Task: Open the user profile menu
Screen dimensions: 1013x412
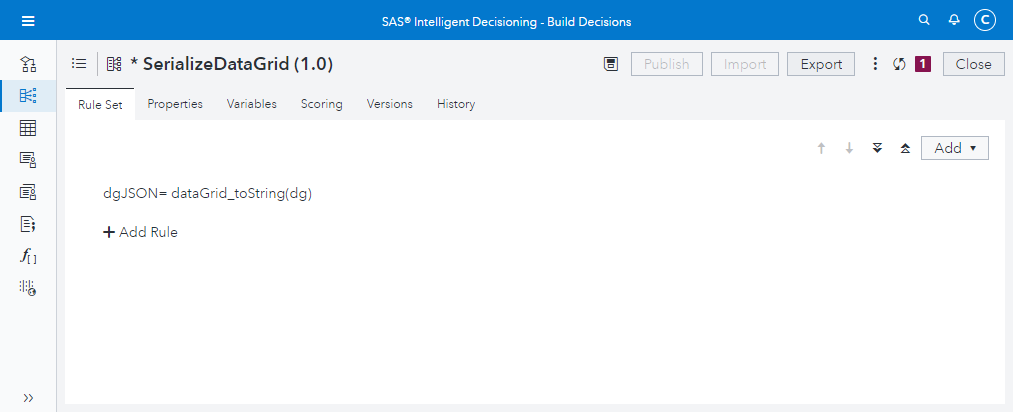Action: click(985, 20)
